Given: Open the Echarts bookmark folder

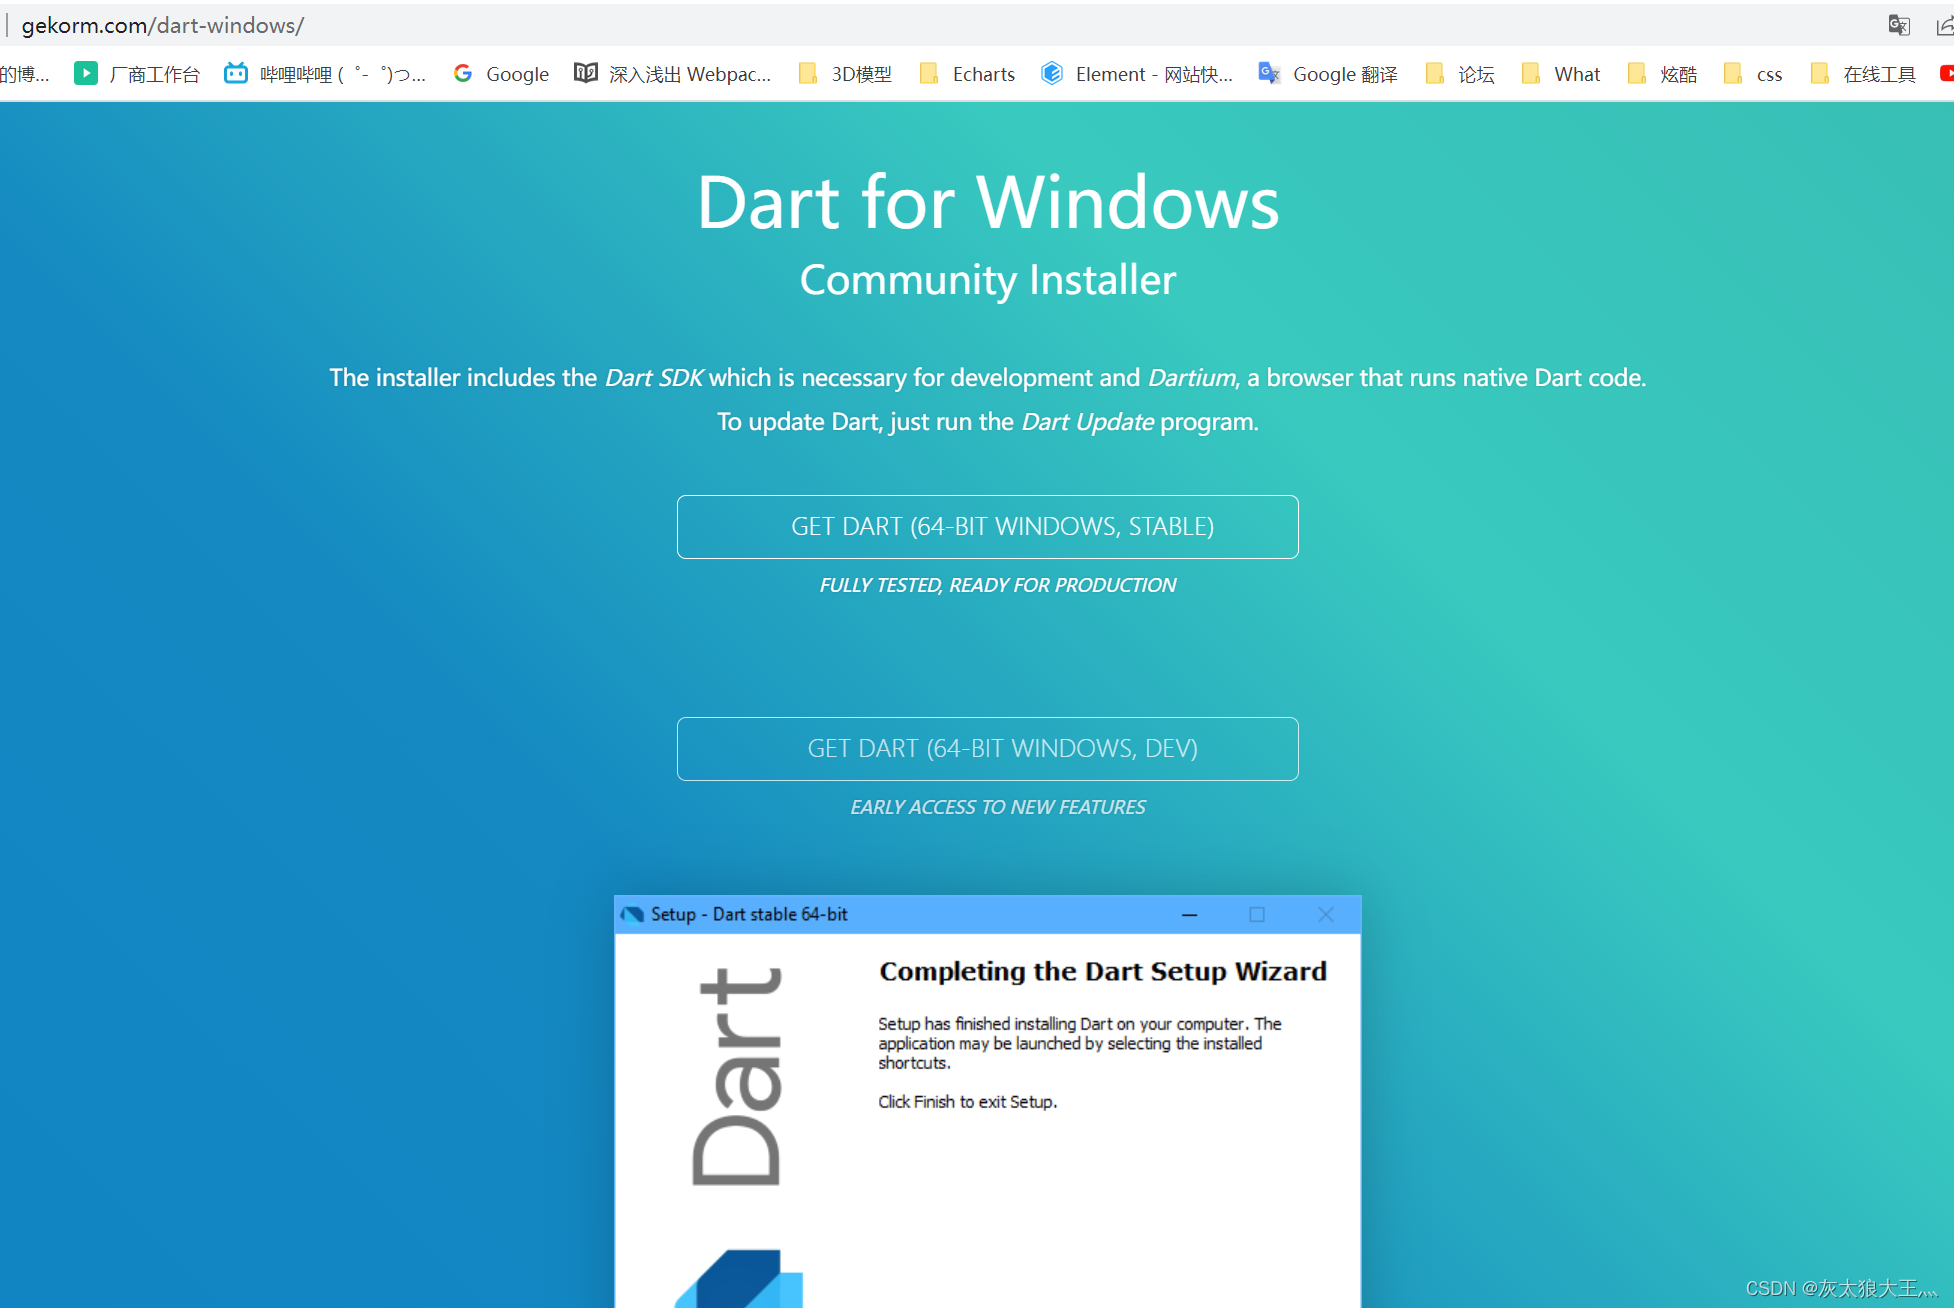Looking at the screenshot, I should click(967, 74).
